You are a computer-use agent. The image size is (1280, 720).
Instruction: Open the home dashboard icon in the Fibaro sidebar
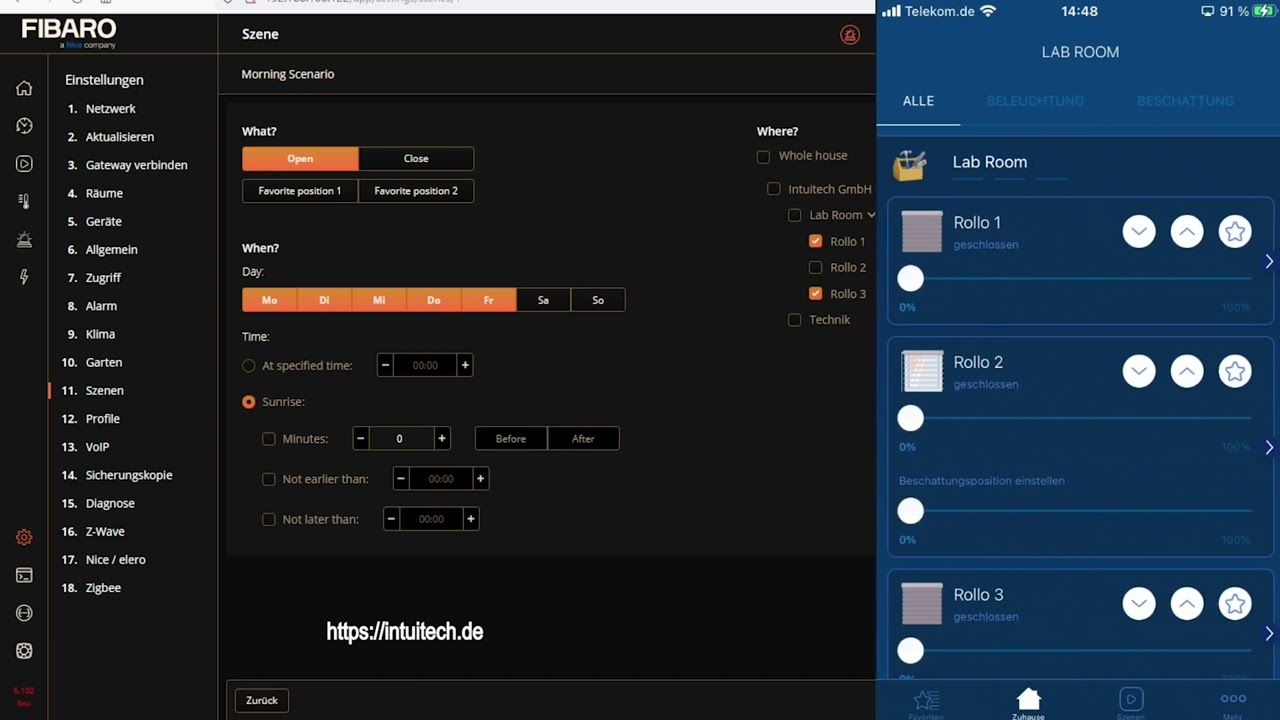click(24, 88)
